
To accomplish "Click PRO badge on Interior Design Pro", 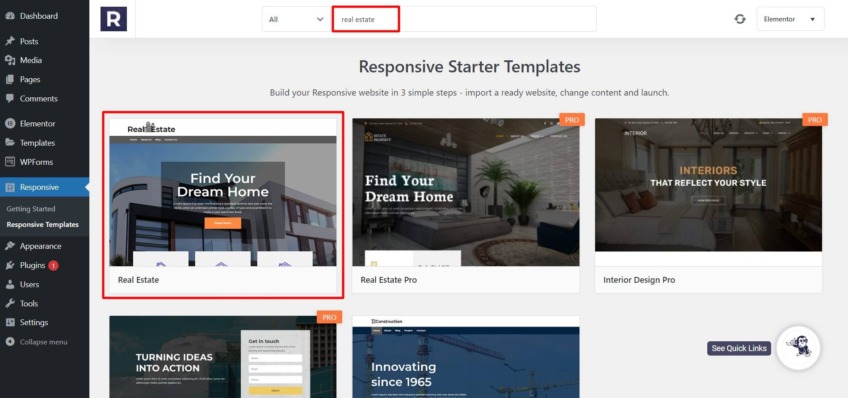I will point(814,120).
